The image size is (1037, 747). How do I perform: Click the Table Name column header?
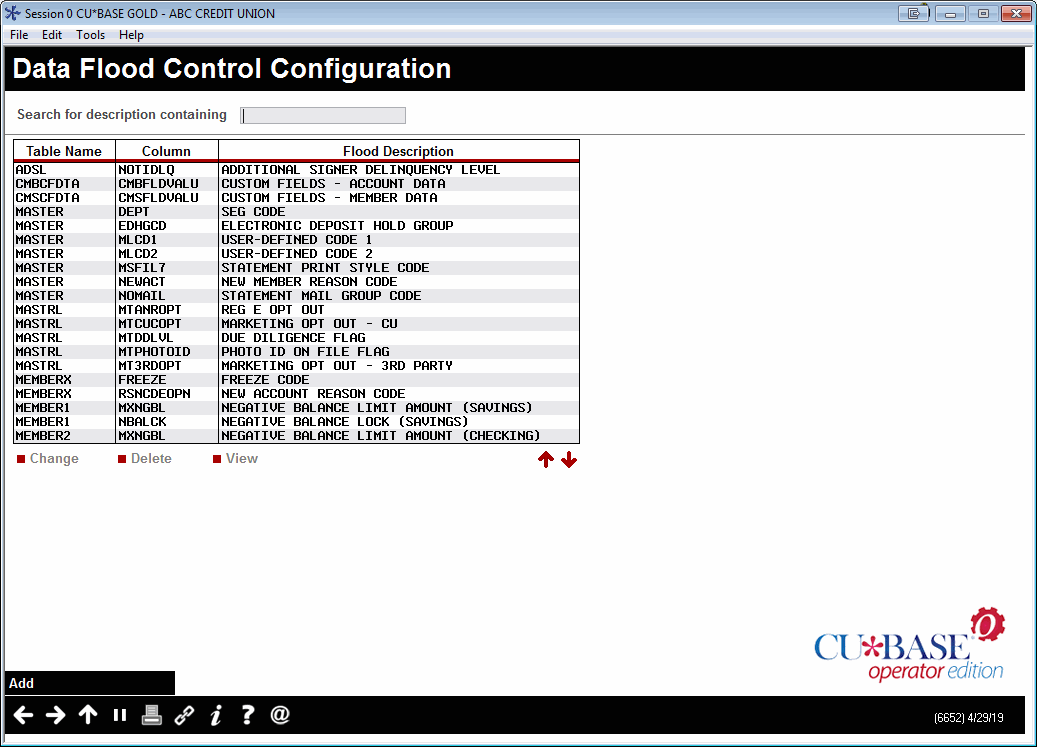pyautogui.click(x=64, y=151)
